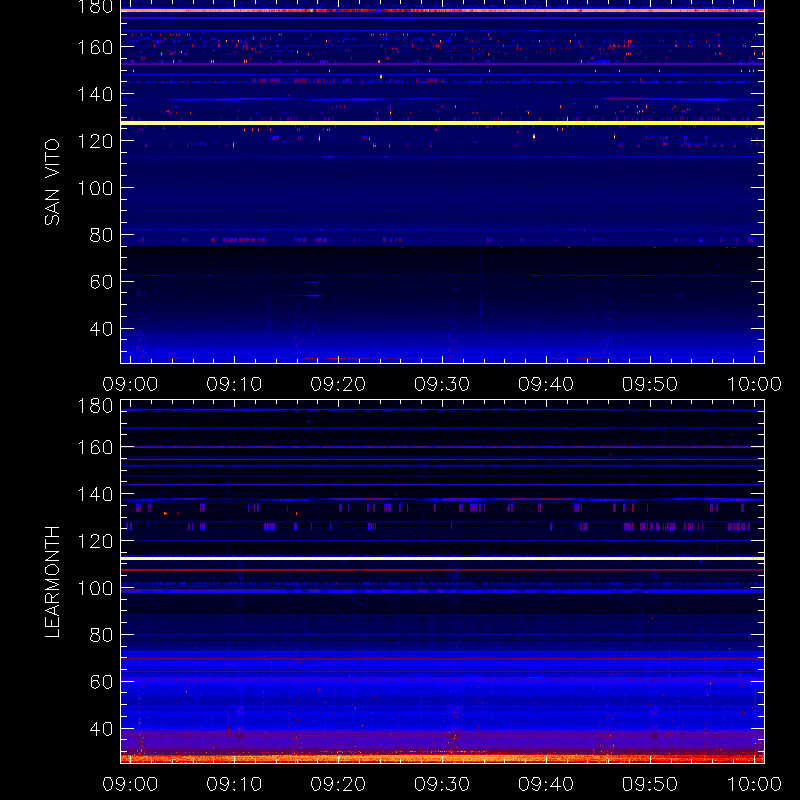Screen dimensions: 800x800
Task: Pick the 120 frequency label on San Vito axis
Action: [x=95, y=141]
